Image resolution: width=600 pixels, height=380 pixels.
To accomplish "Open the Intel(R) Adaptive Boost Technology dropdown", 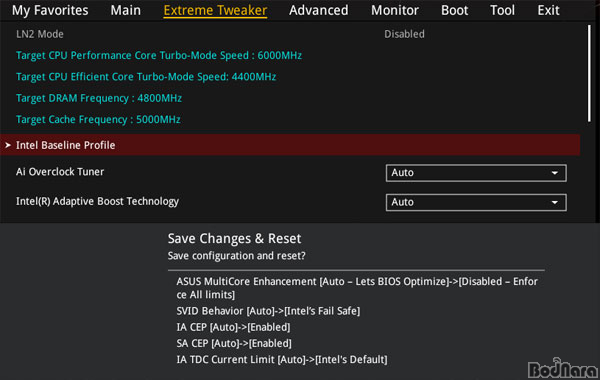I will click(x=476, y=202).
